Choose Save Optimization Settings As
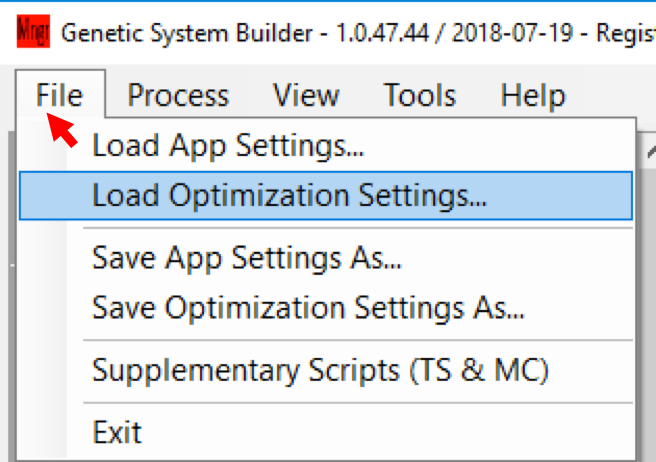The image size is (656, 462). (308, 307)
